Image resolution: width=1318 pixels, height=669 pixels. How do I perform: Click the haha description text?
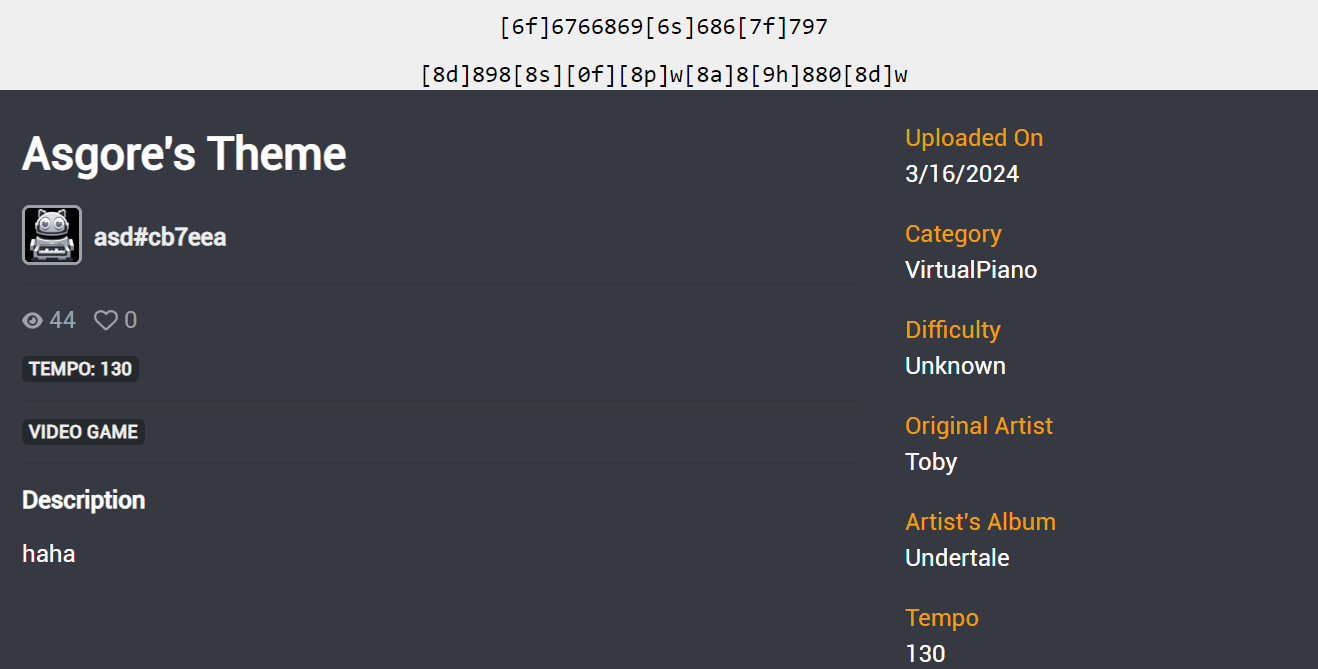coord(49,554)
